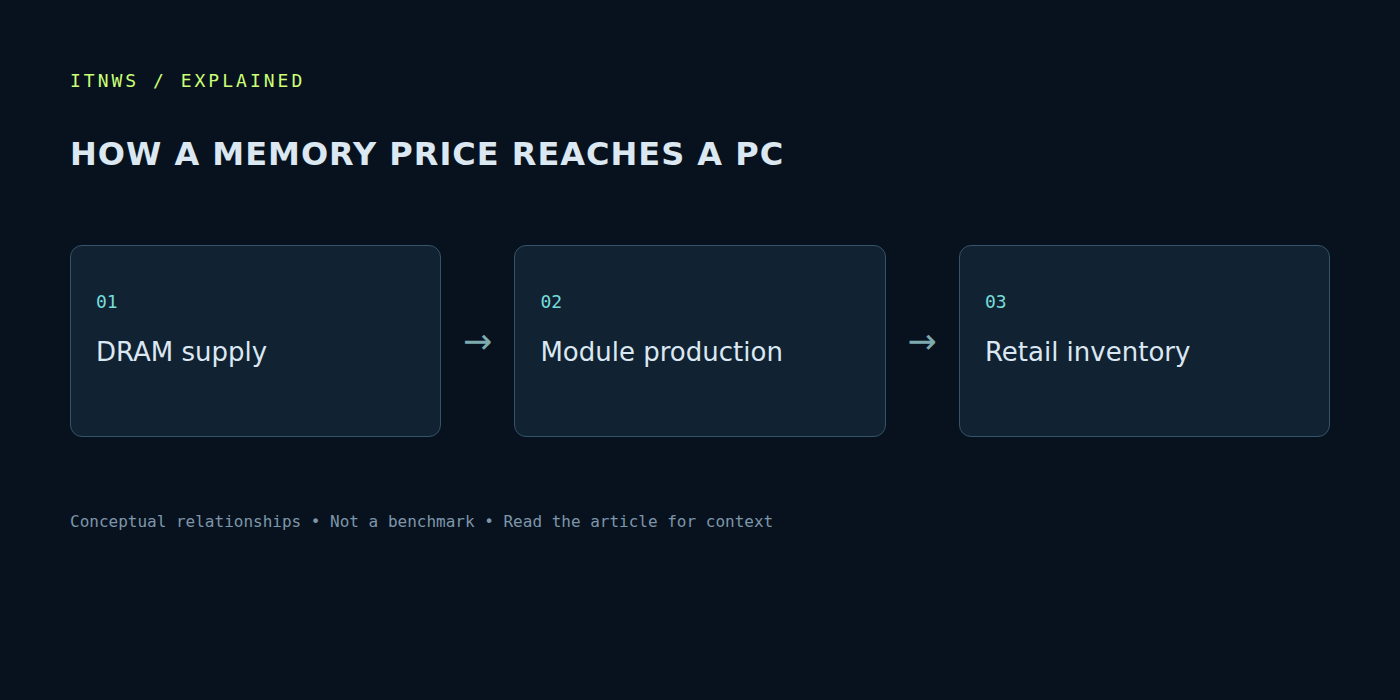Click the Not a benchmark footer note
The image size is (1400, 700).
[402, 521]
